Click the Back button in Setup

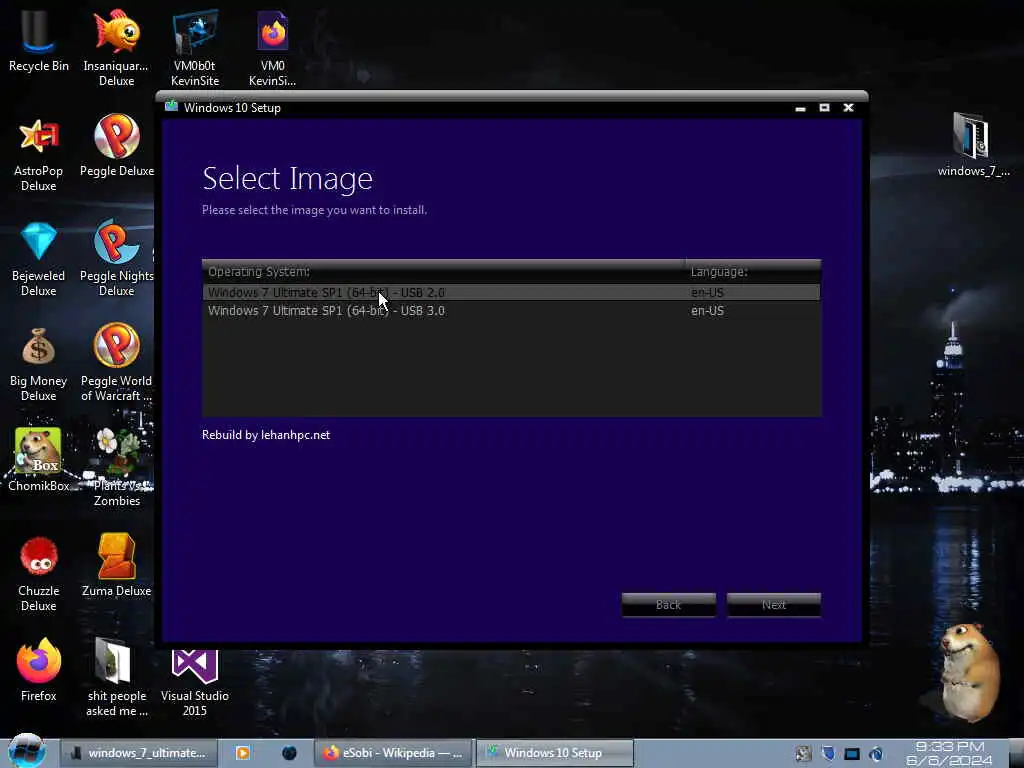669,605
